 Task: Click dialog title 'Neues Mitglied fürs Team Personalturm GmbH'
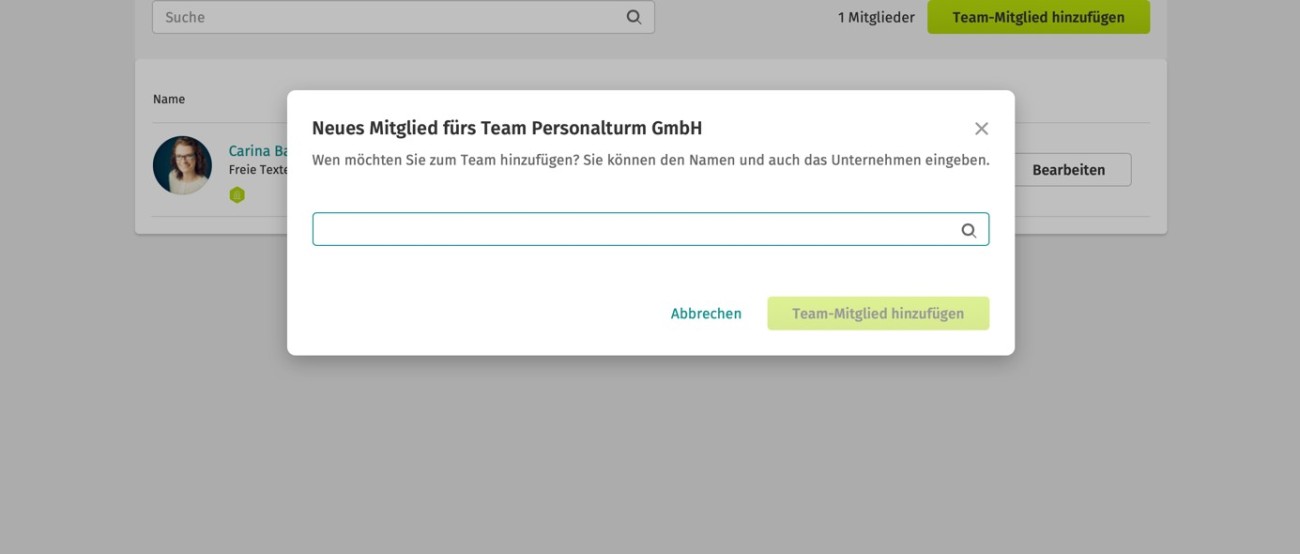pyautogui.click(x=507, y=128)
